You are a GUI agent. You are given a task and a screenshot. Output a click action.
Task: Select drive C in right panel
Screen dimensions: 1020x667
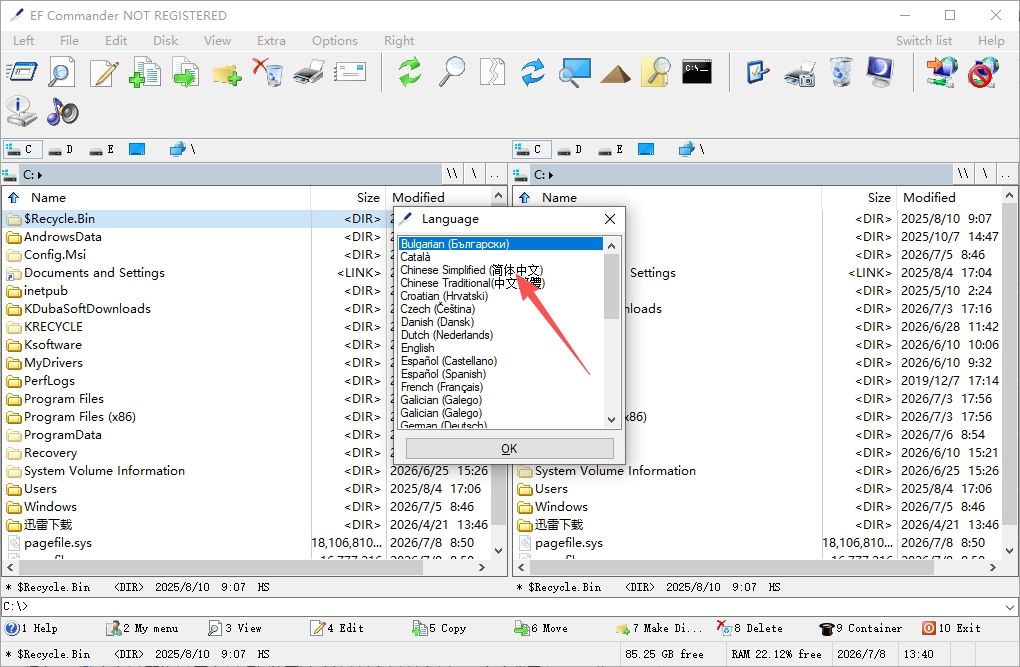[531, 150]
